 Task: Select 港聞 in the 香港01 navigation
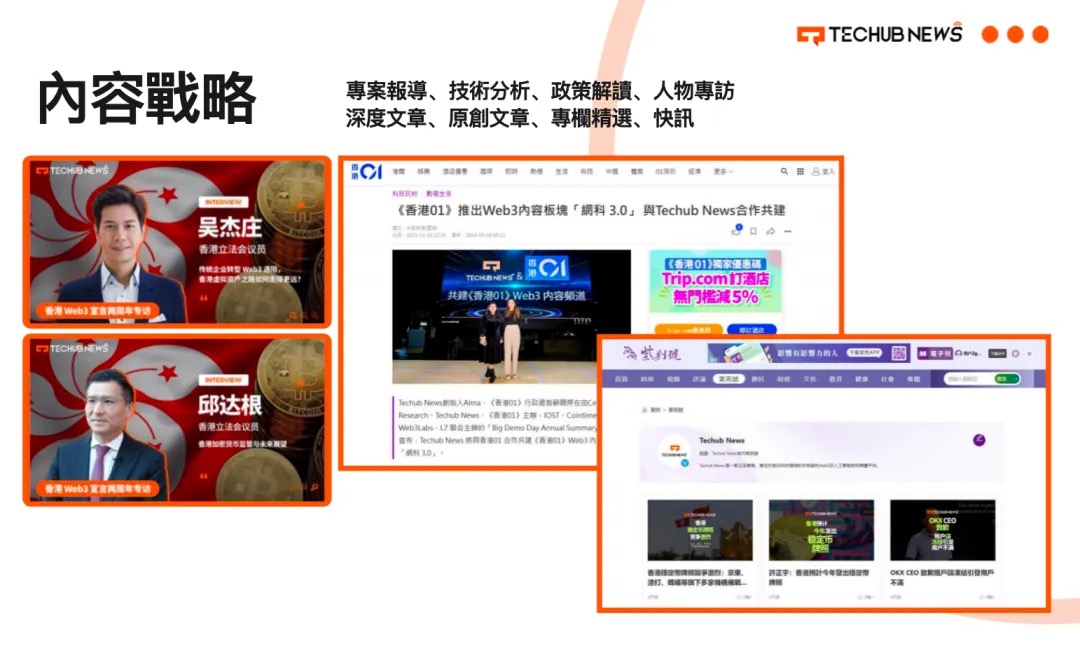pos(399,171)
